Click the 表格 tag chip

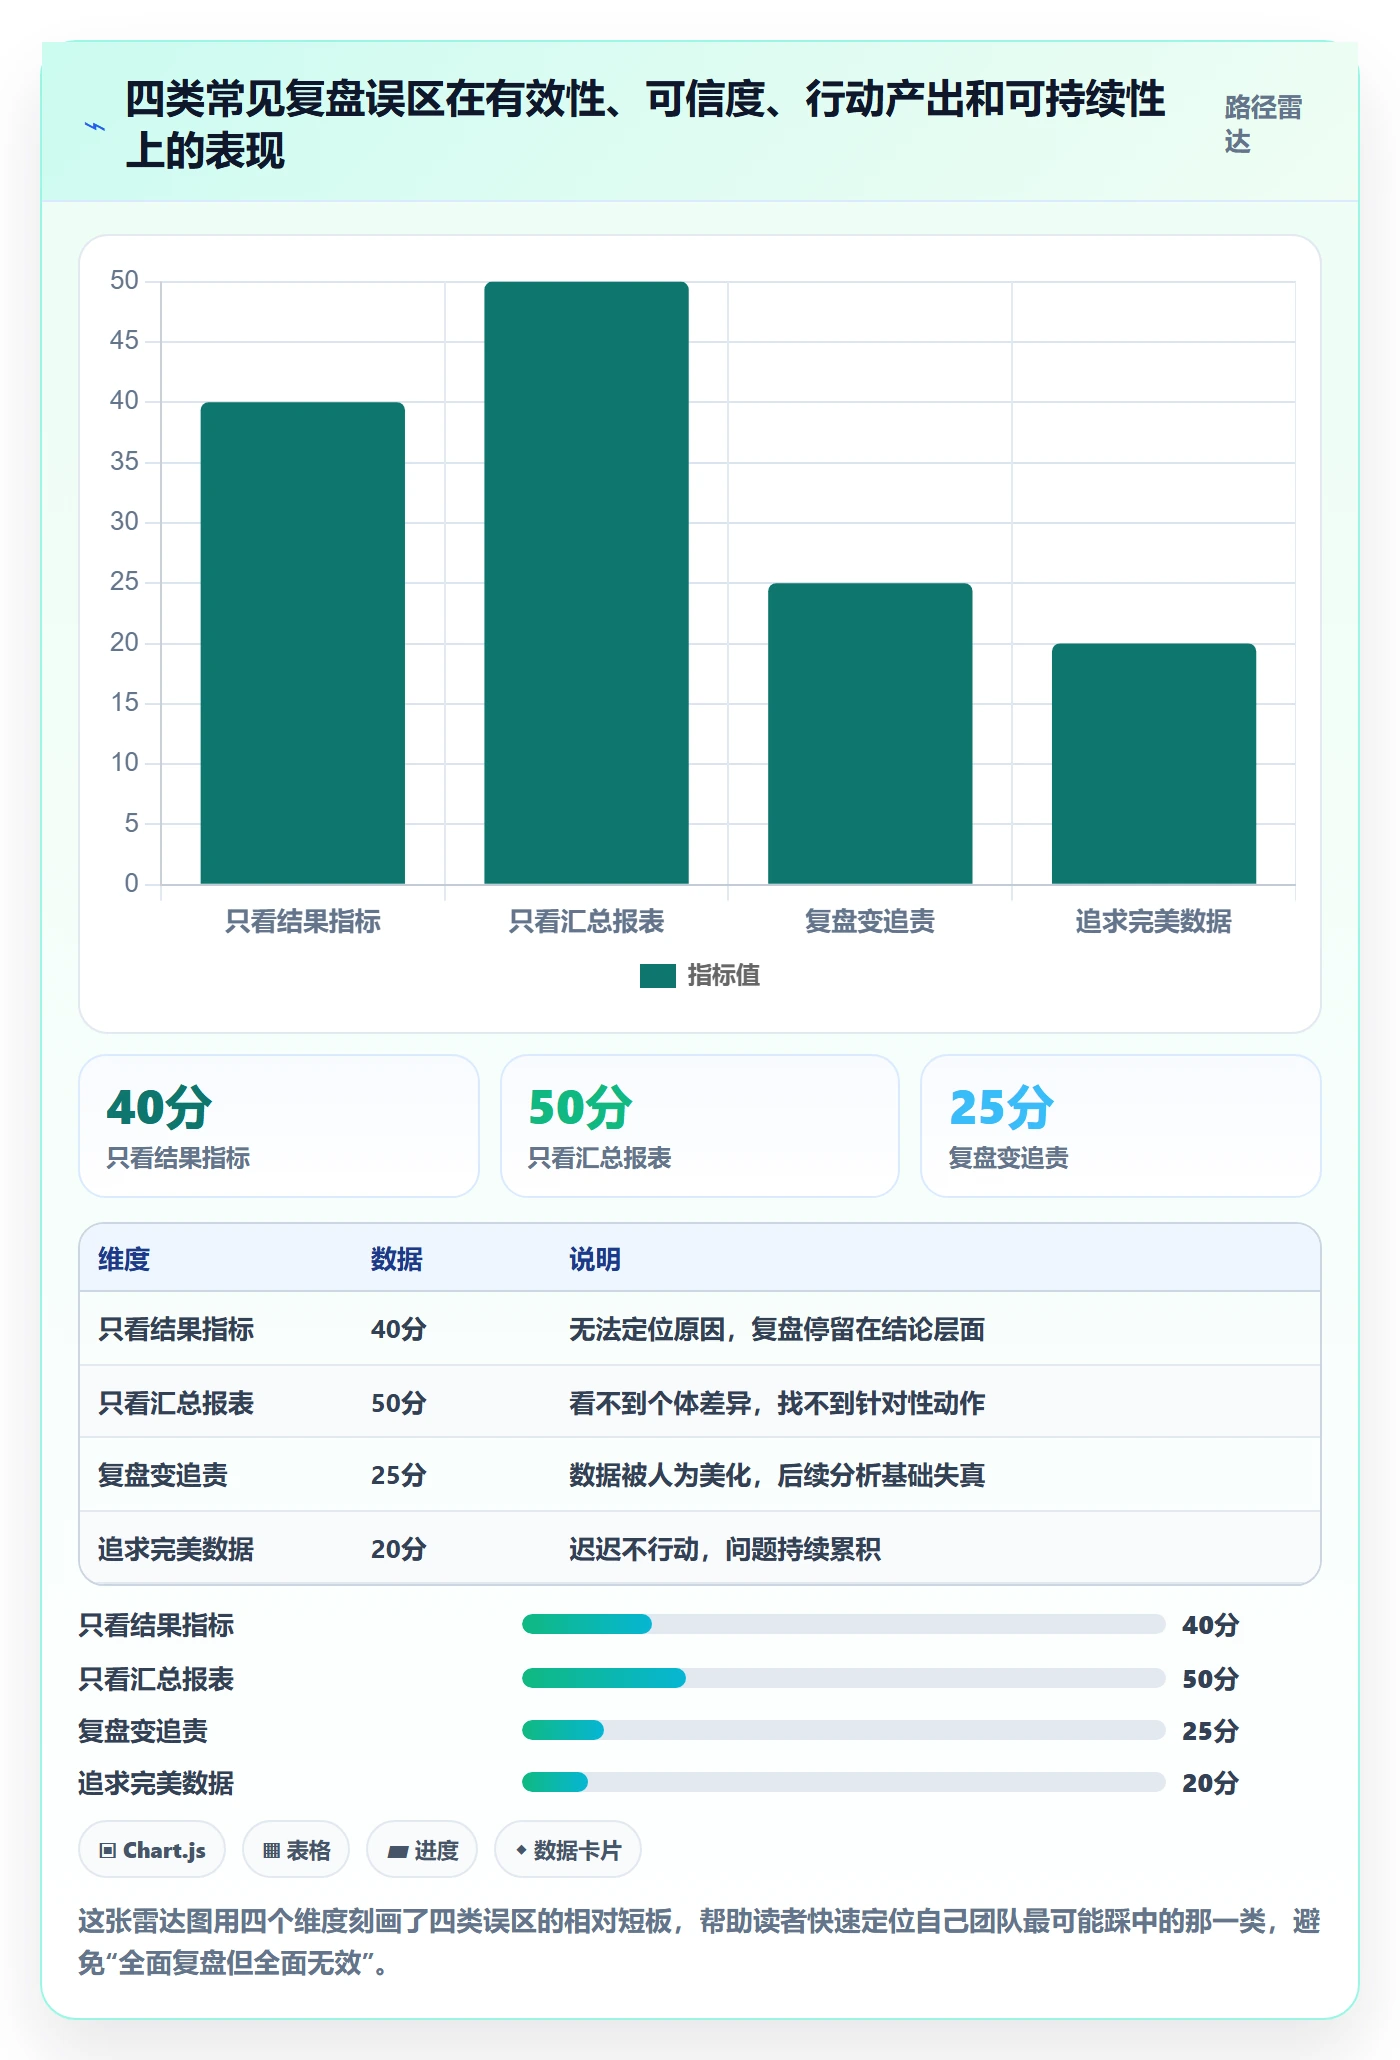click(296, 1850)
